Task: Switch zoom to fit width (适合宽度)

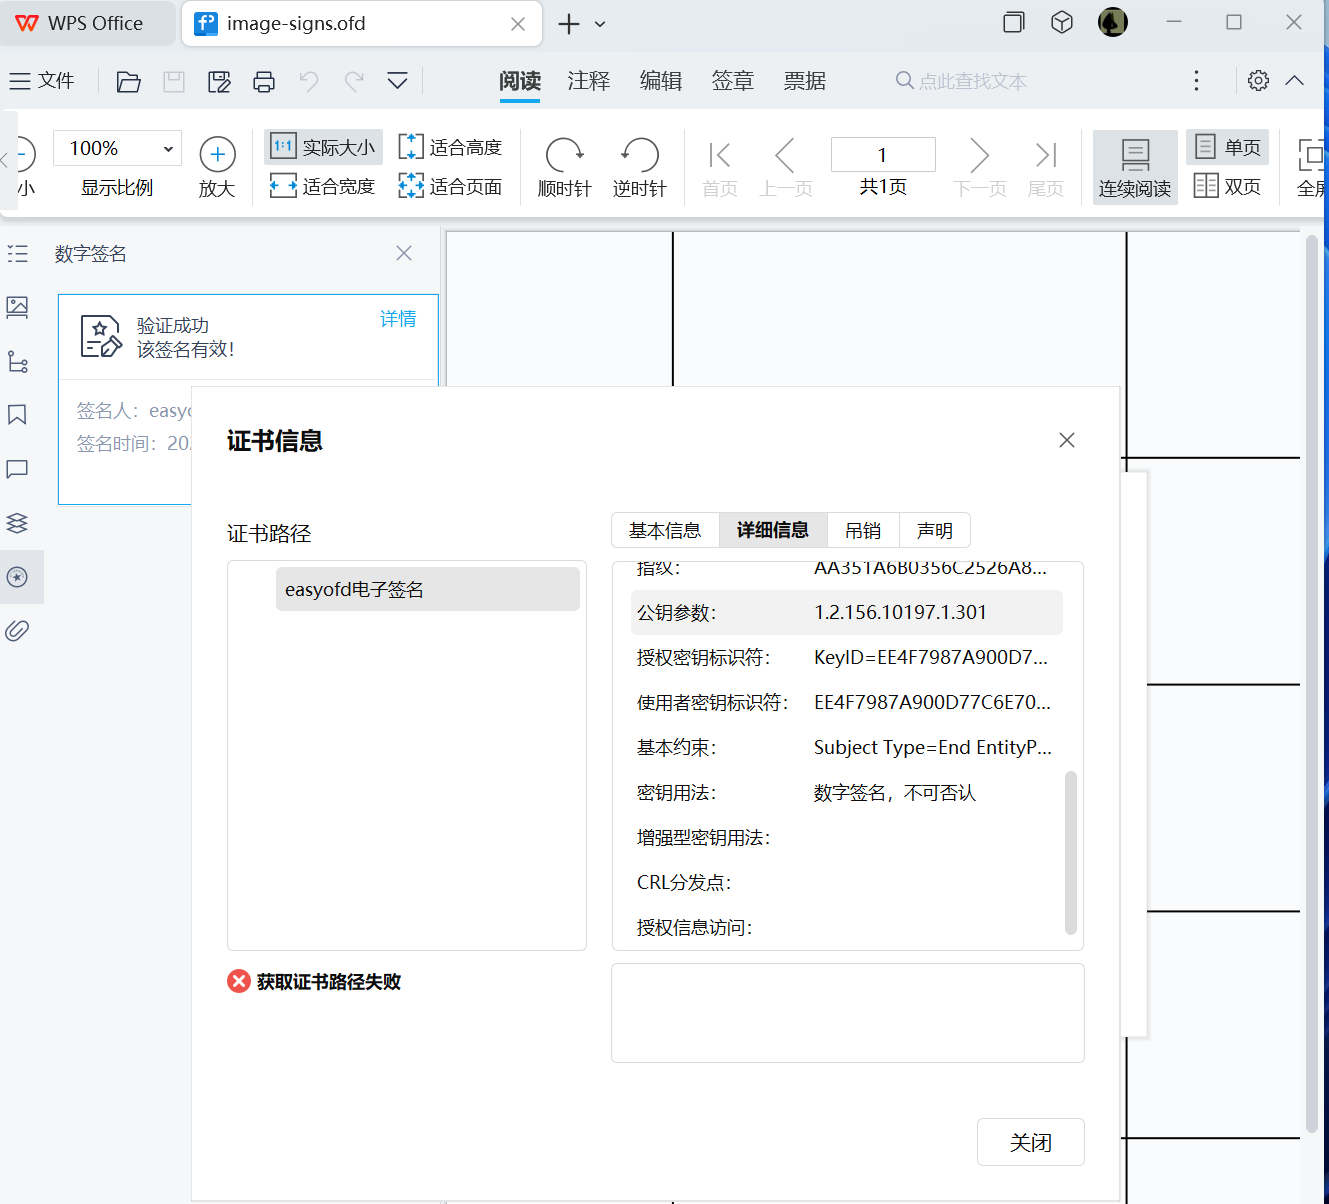Action: tap(322, 186)
